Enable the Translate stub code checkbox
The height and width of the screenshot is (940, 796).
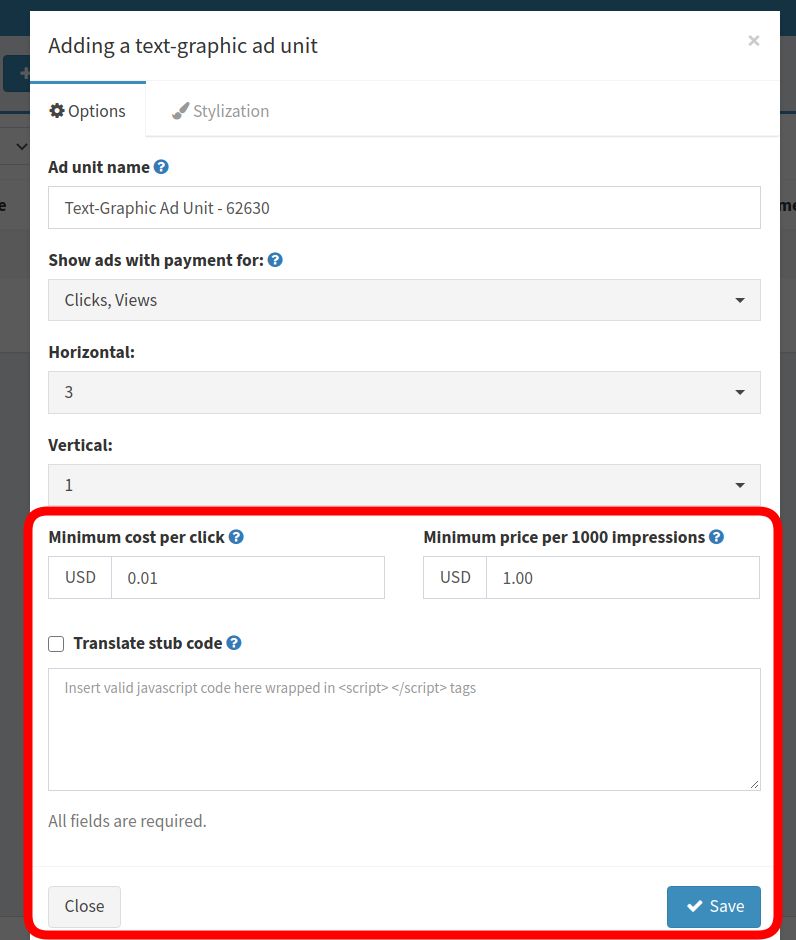pyautogui.click(x=56, y=643)
